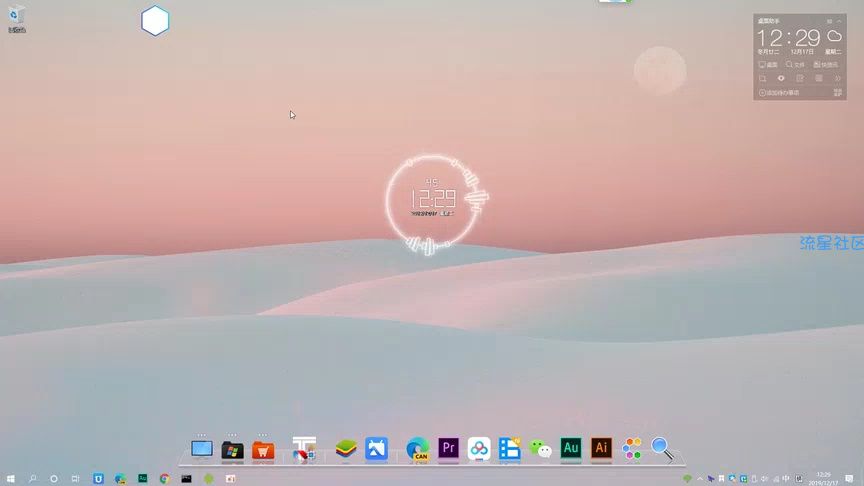Viewport: 864px width, 486px height.
Task: Click the battery icon in system tray
Action: (754, 479)
